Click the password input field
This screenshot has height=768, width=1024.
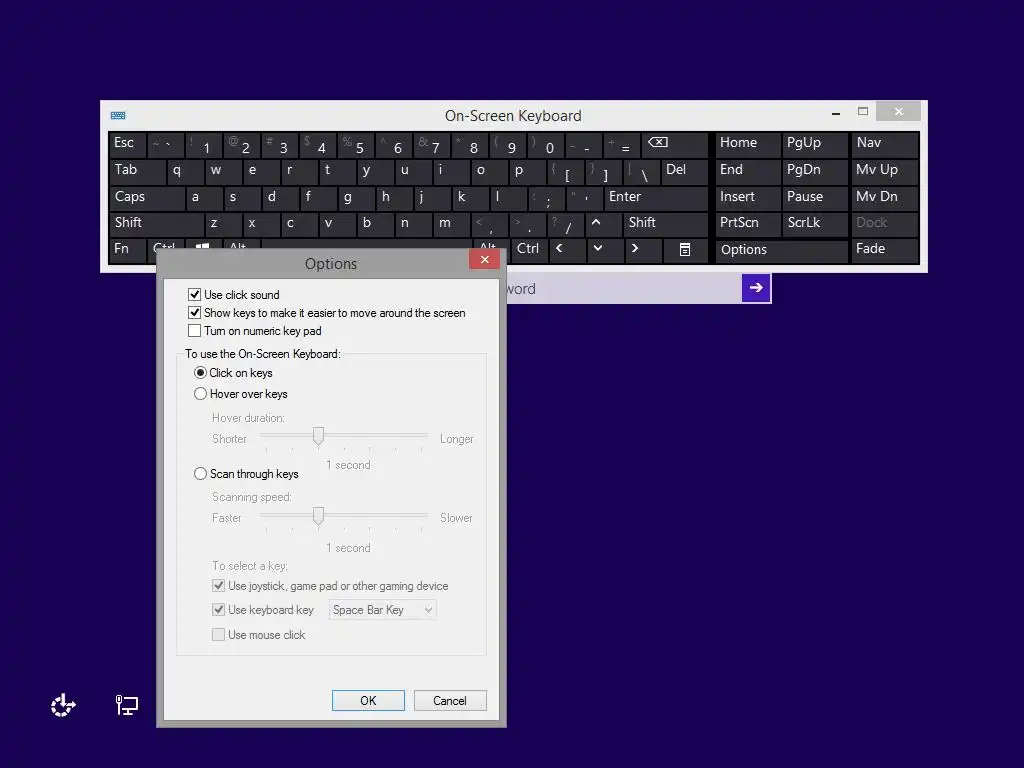tap(624, 288)
